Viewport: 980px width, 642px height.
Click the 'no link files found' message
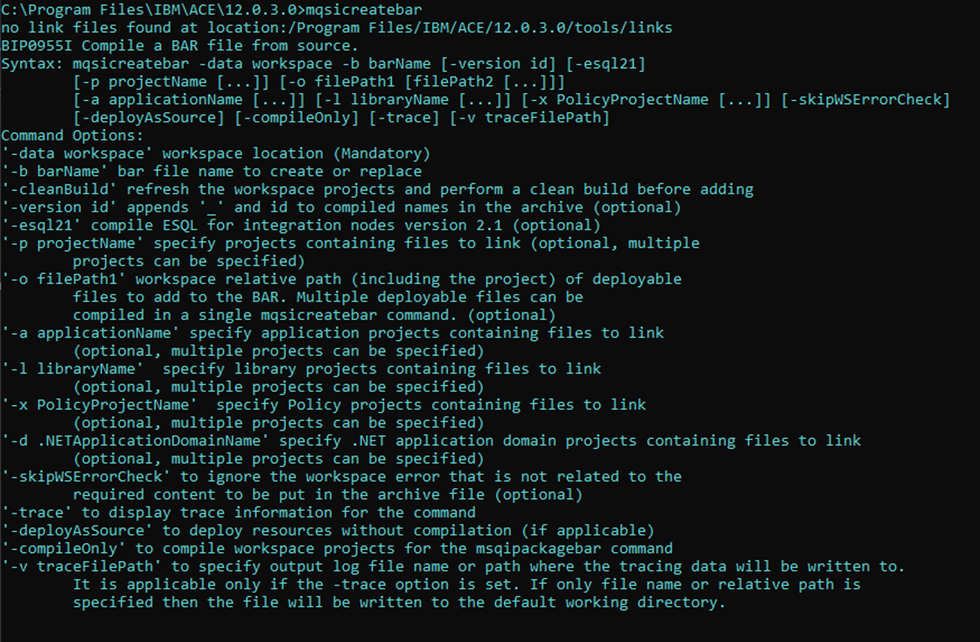tap(337, 28)
